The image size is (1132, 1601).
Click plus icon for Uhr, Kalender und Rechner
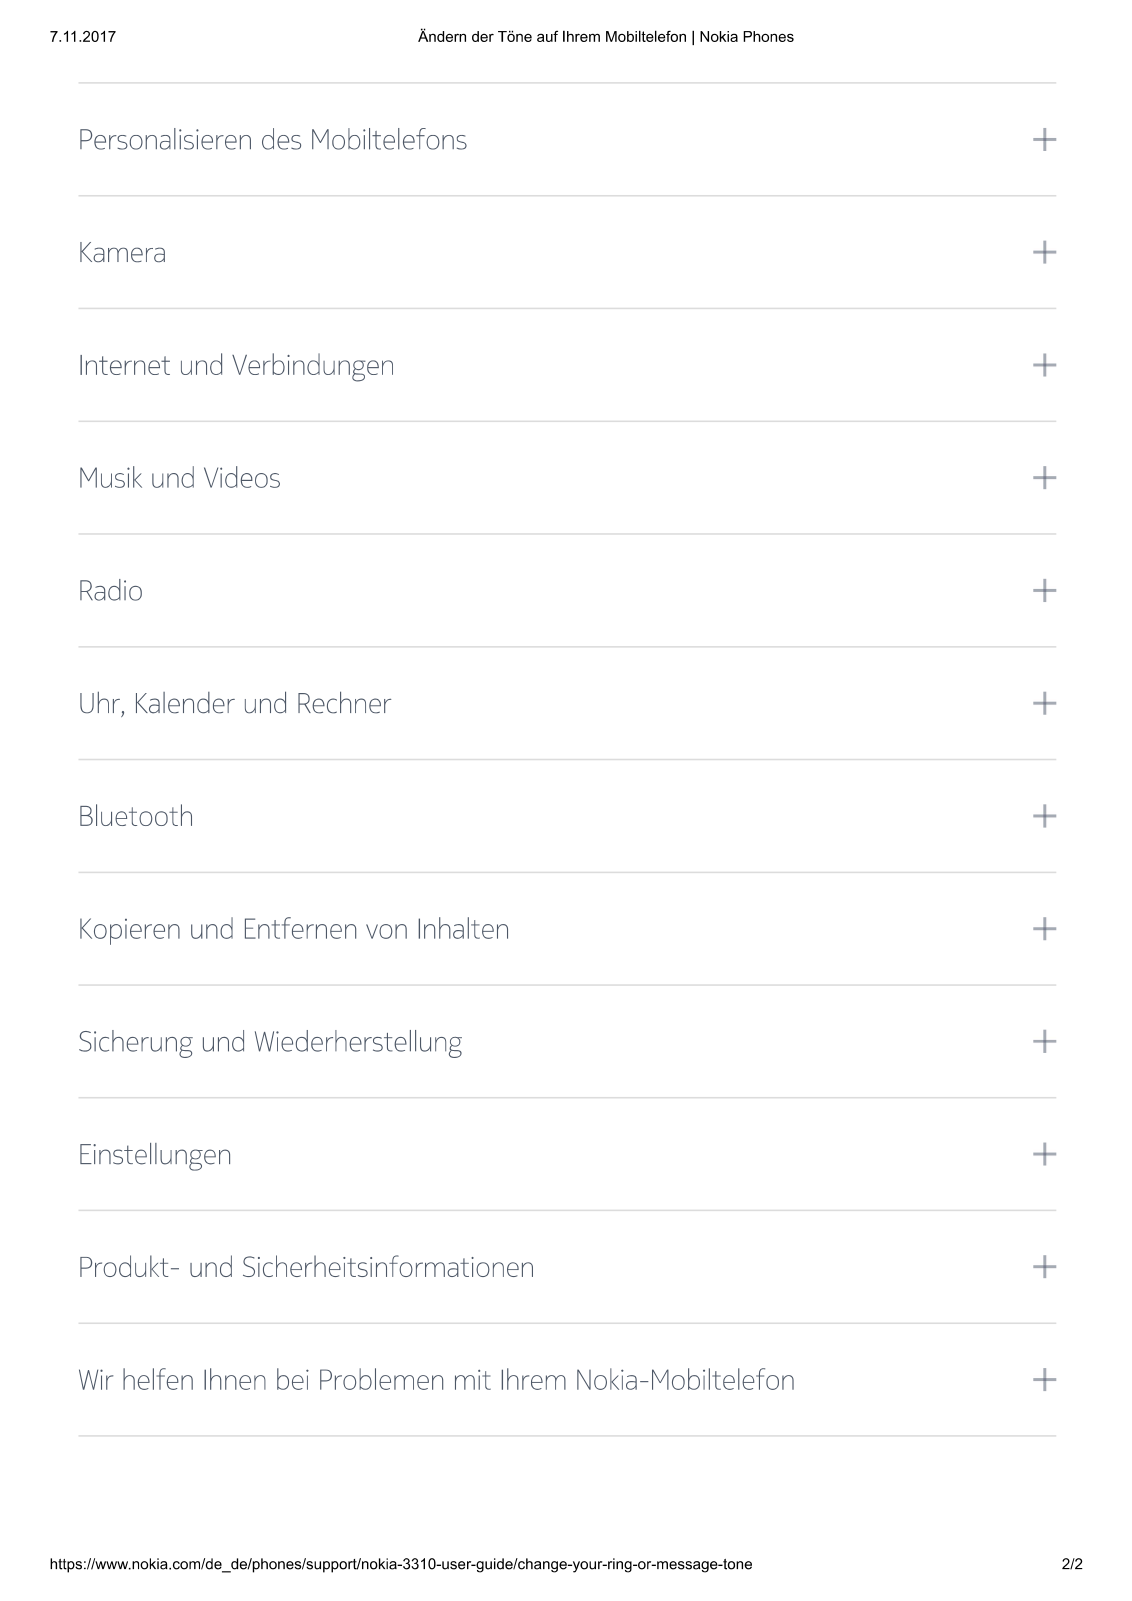pyautogui.click(x=1044, y=703)
